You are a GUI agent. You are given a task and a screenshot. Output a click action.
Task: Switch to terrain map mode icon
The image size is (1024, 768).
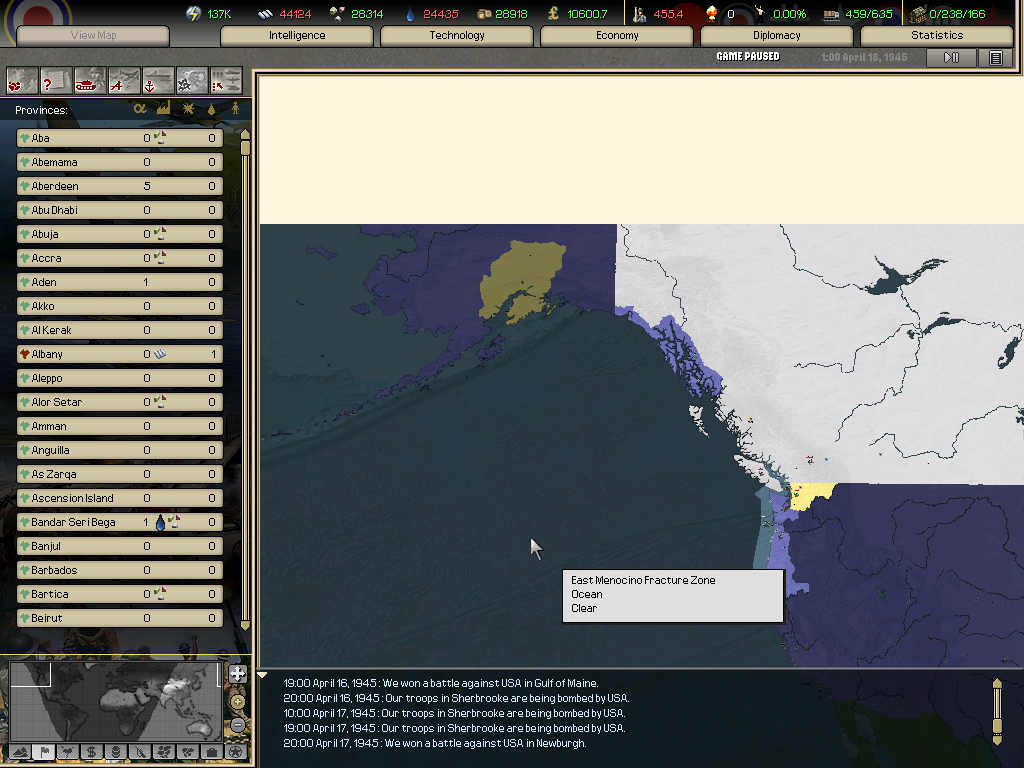(x=19, y=751)
